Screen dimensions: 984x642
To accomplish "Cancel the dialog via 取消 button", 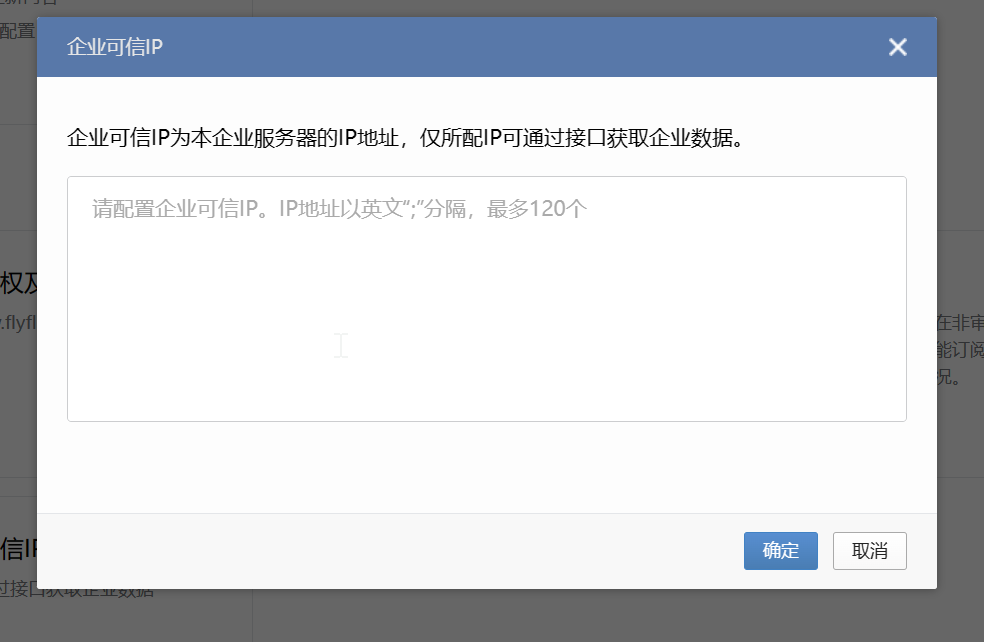I will (870, 551).
